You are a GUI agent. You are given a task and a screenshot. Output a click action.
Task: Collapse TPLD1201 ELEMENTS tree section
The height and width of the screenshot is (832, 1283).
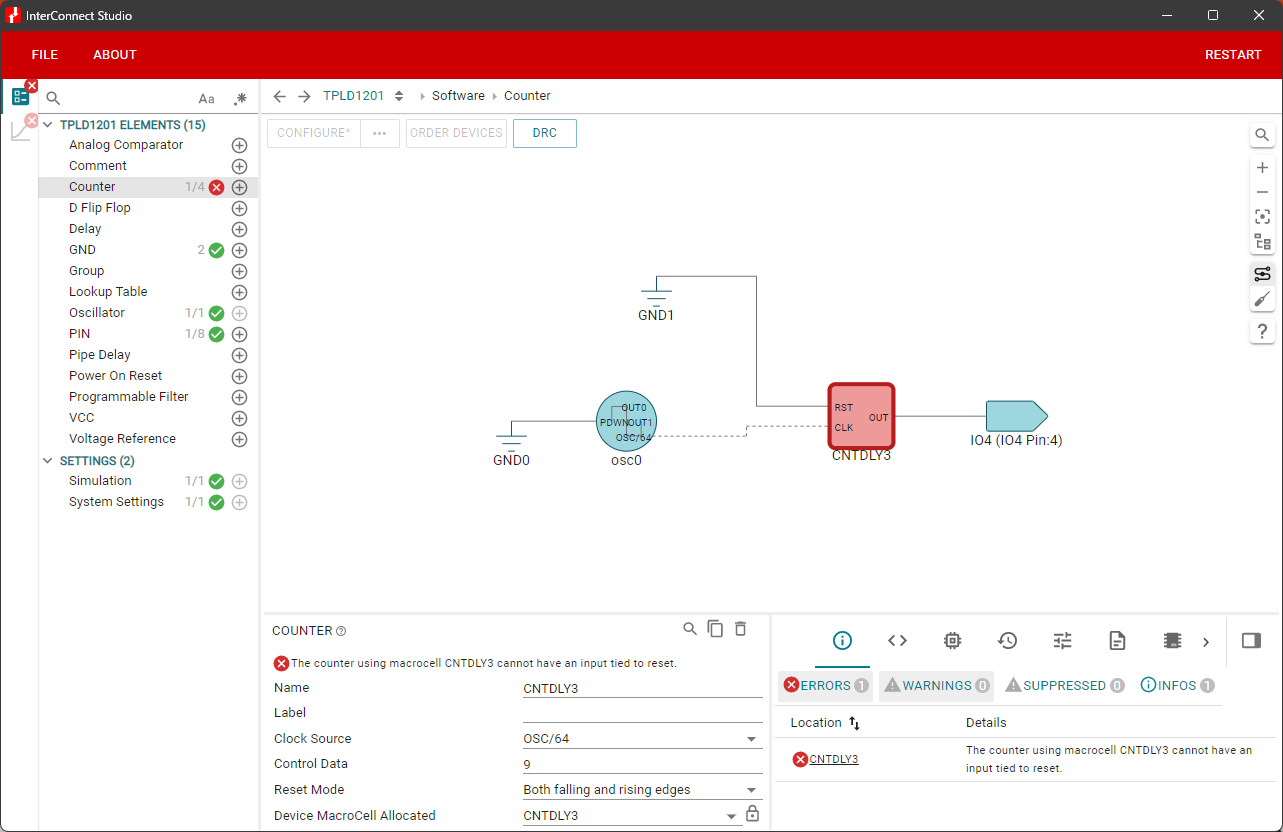[x=48, y=125]
